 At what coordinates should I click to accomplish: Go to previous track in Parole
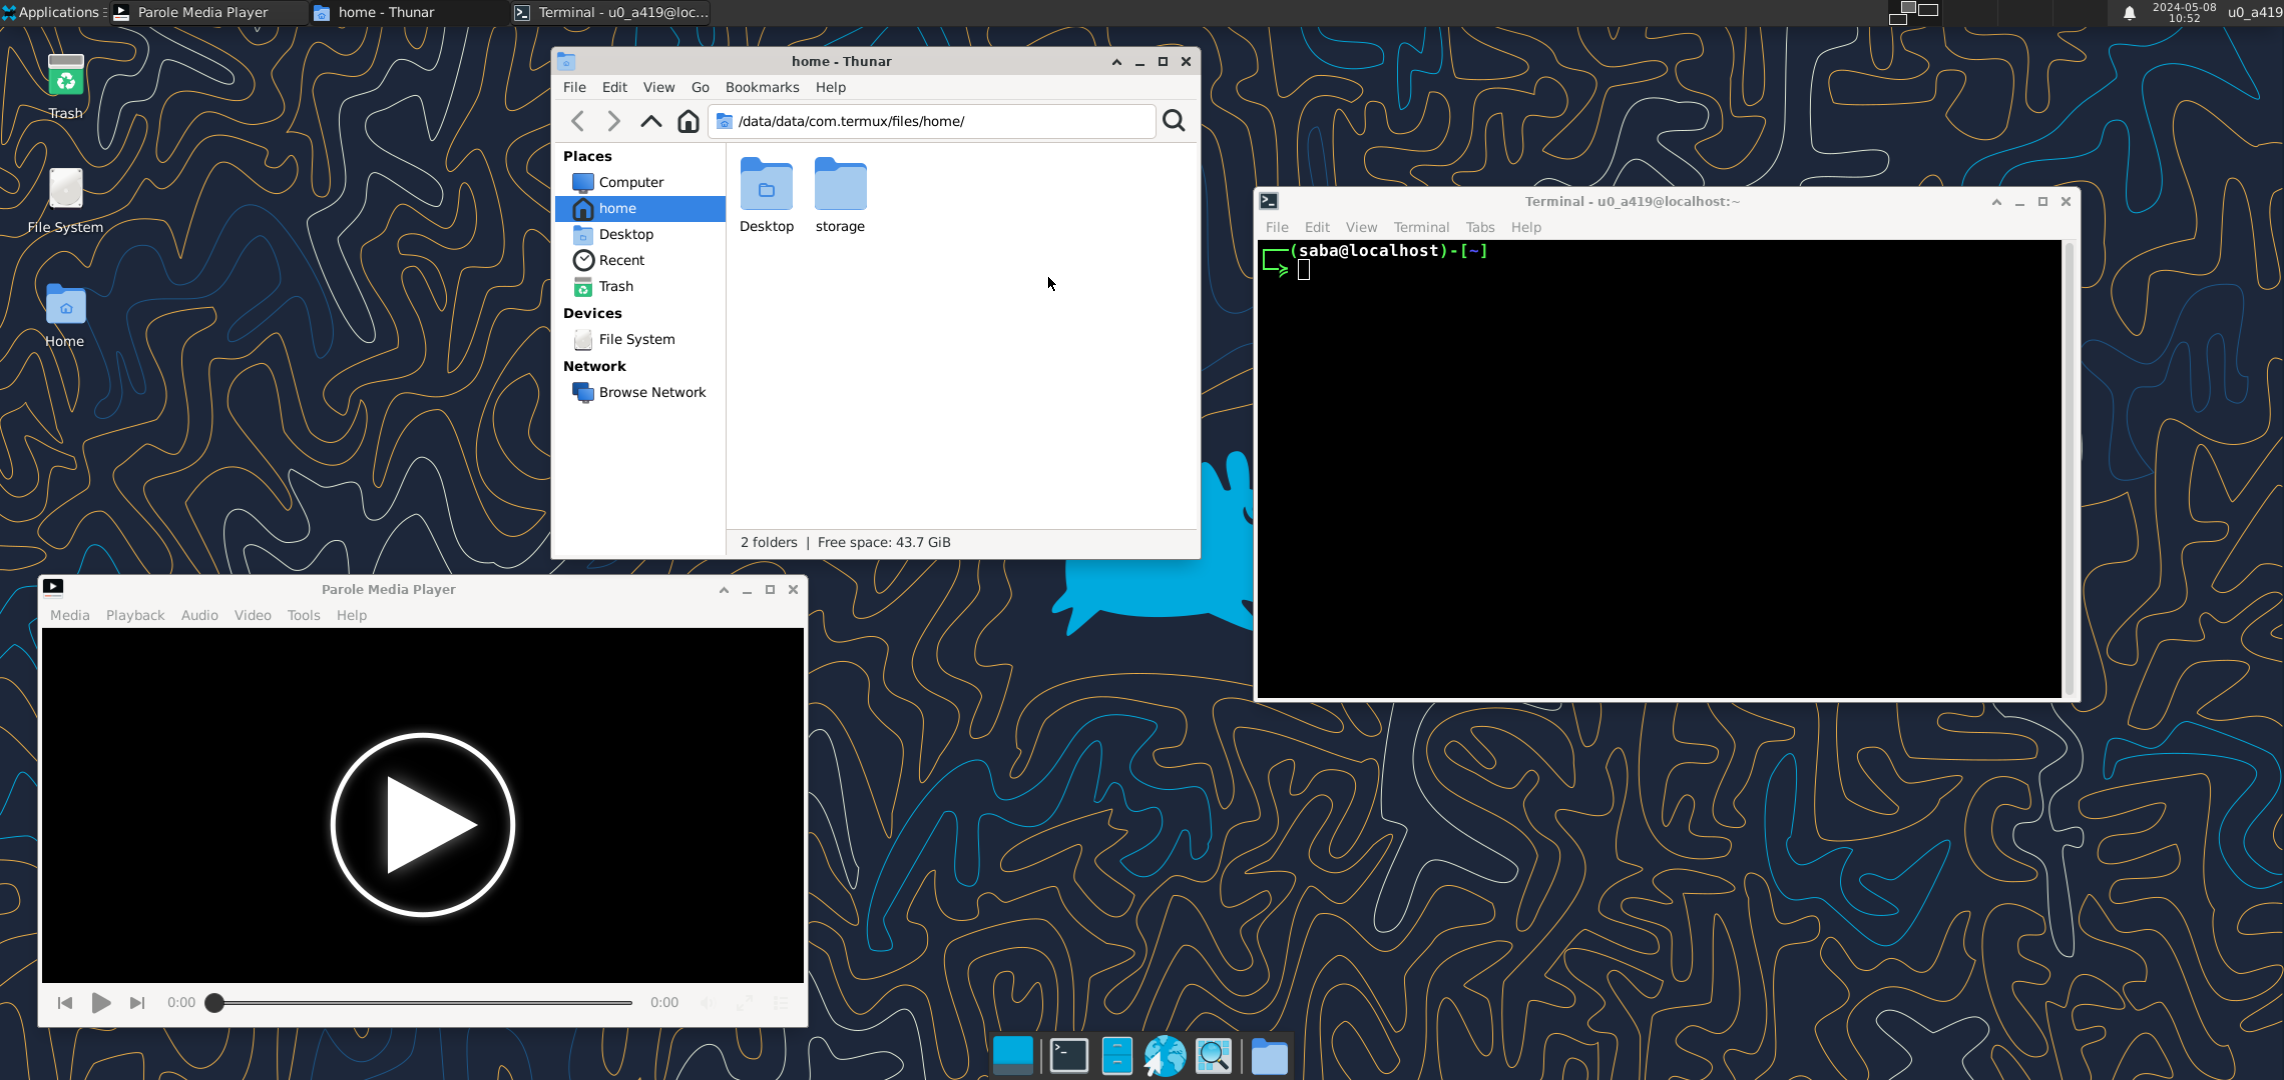pyautogui.click(x=65, y=1002)
